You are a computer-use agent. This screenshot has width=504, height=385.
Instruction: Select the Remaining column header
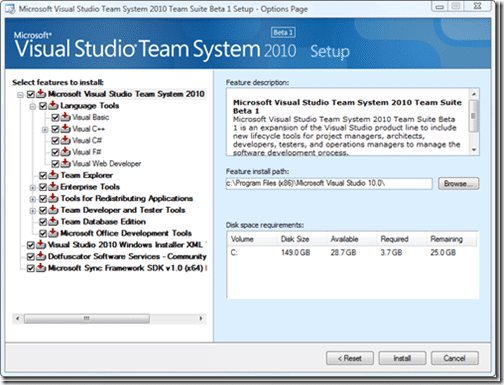pos(452,239)
